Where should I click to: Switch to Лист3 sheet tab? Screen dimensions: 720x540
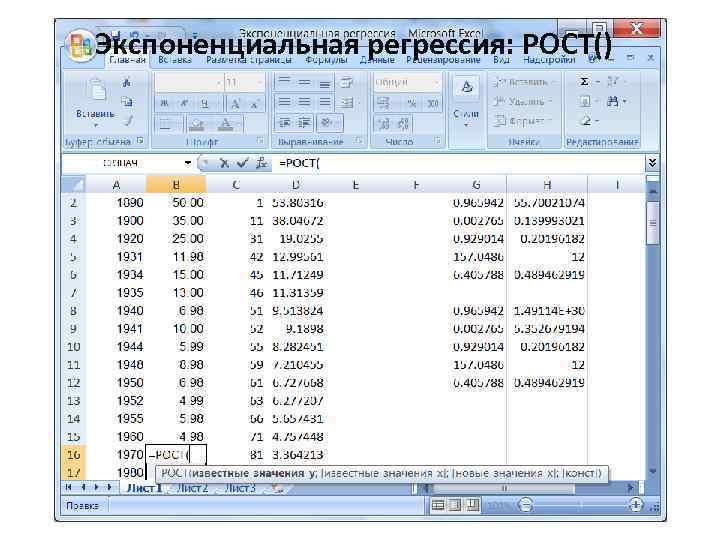(x=240, y=488)
